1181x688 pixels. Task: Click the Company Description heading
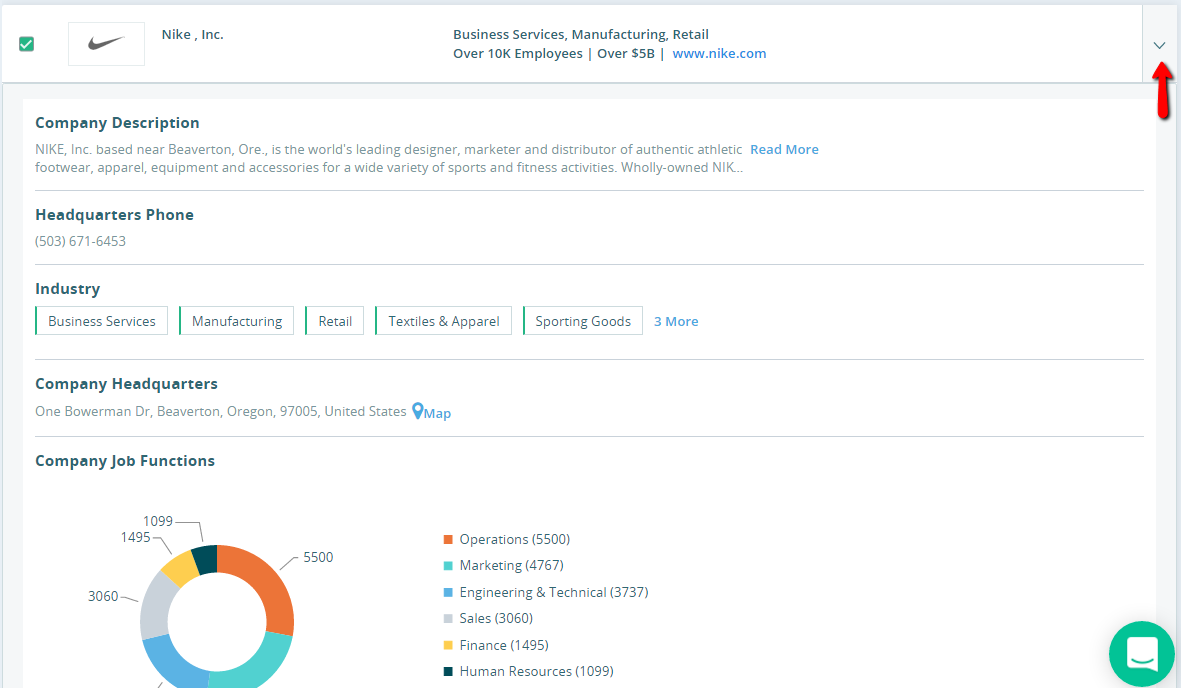coord(117,123)
